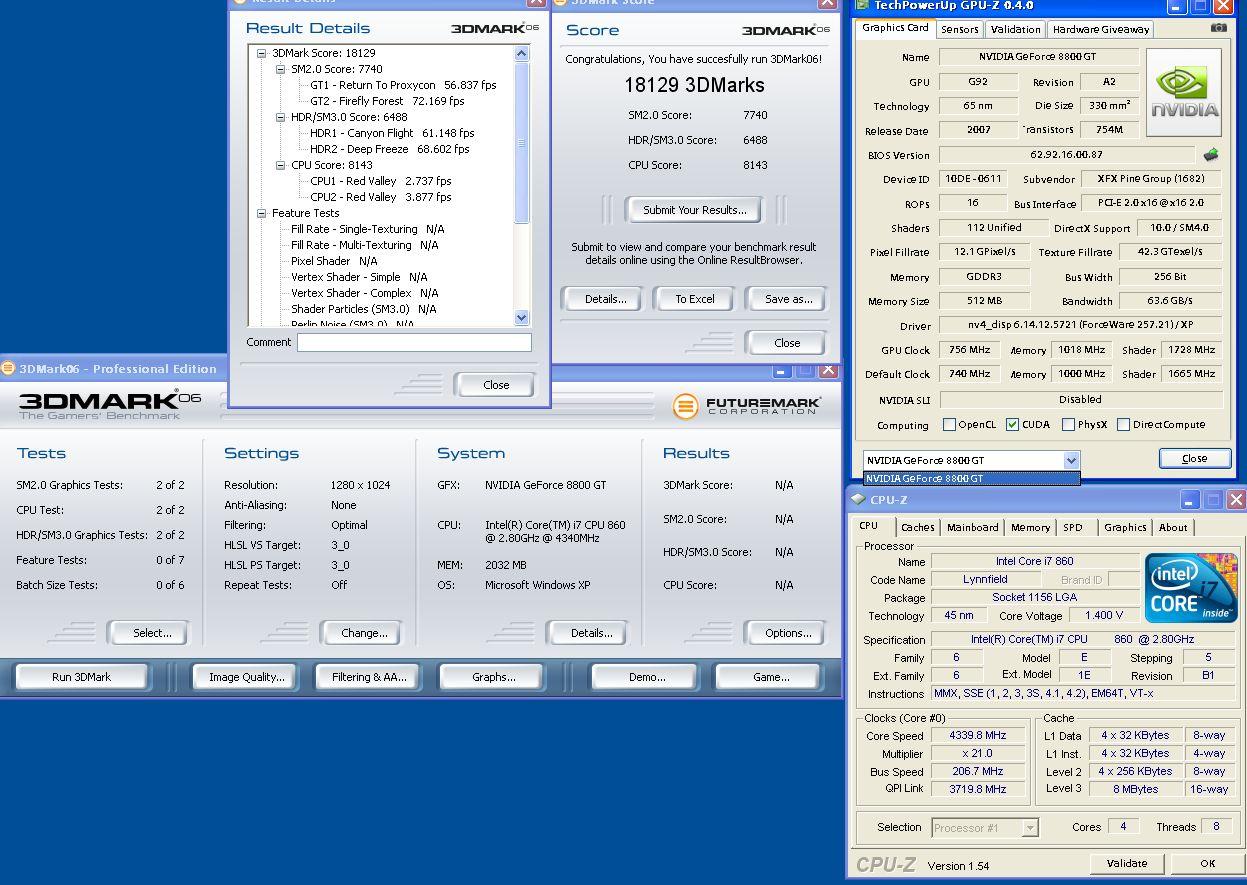1247x885 pixels.
Task: Switch to the Sensors tab in GPU-Z
Action: point(959,29)
